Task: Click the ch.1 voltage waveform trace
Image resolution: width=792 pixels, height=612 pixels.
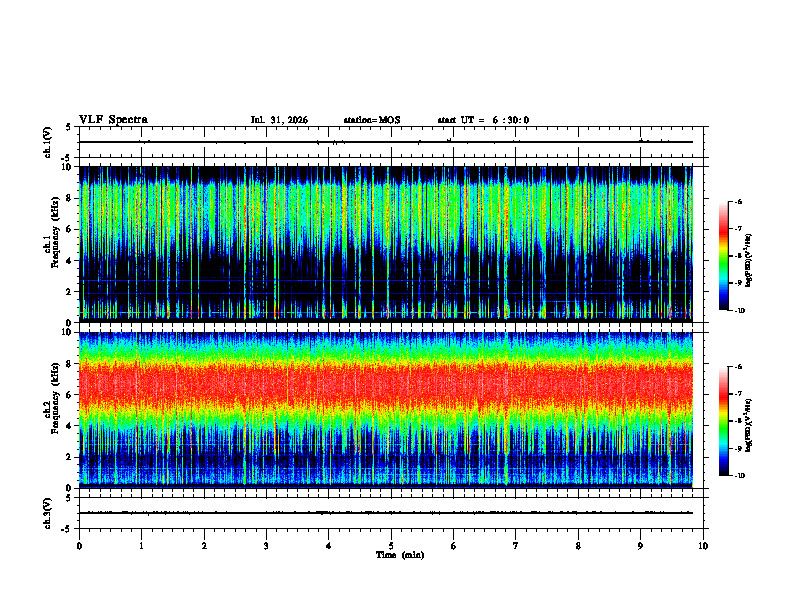Action: 386,142
